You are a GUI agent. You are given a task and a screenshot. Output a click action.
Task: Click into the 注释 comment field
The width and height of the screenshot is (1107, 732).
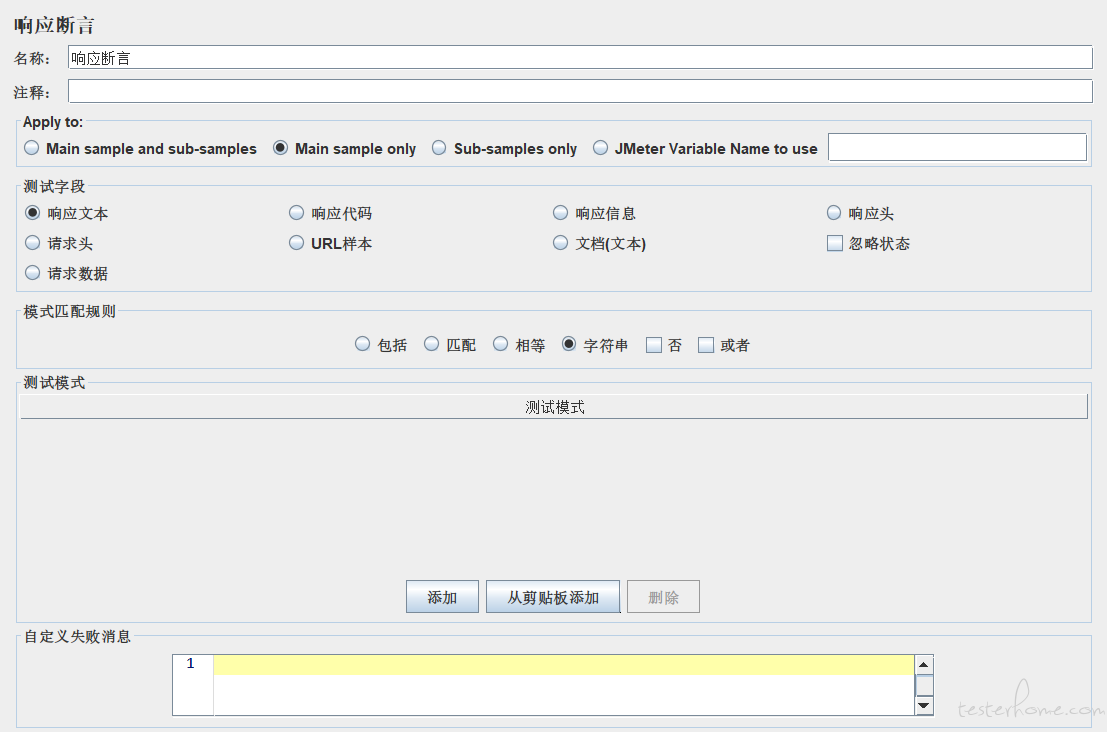580,92
